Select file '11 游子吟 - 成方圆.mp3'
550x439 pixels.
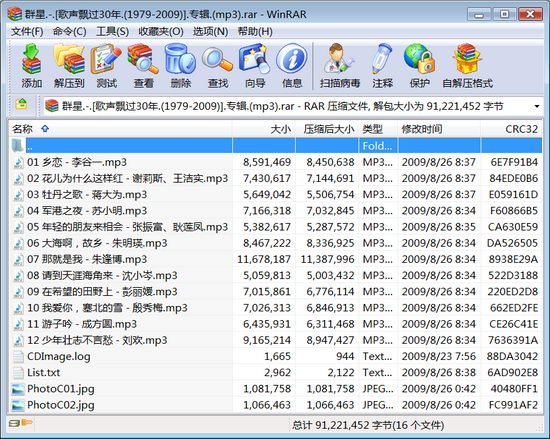(82, 324)
